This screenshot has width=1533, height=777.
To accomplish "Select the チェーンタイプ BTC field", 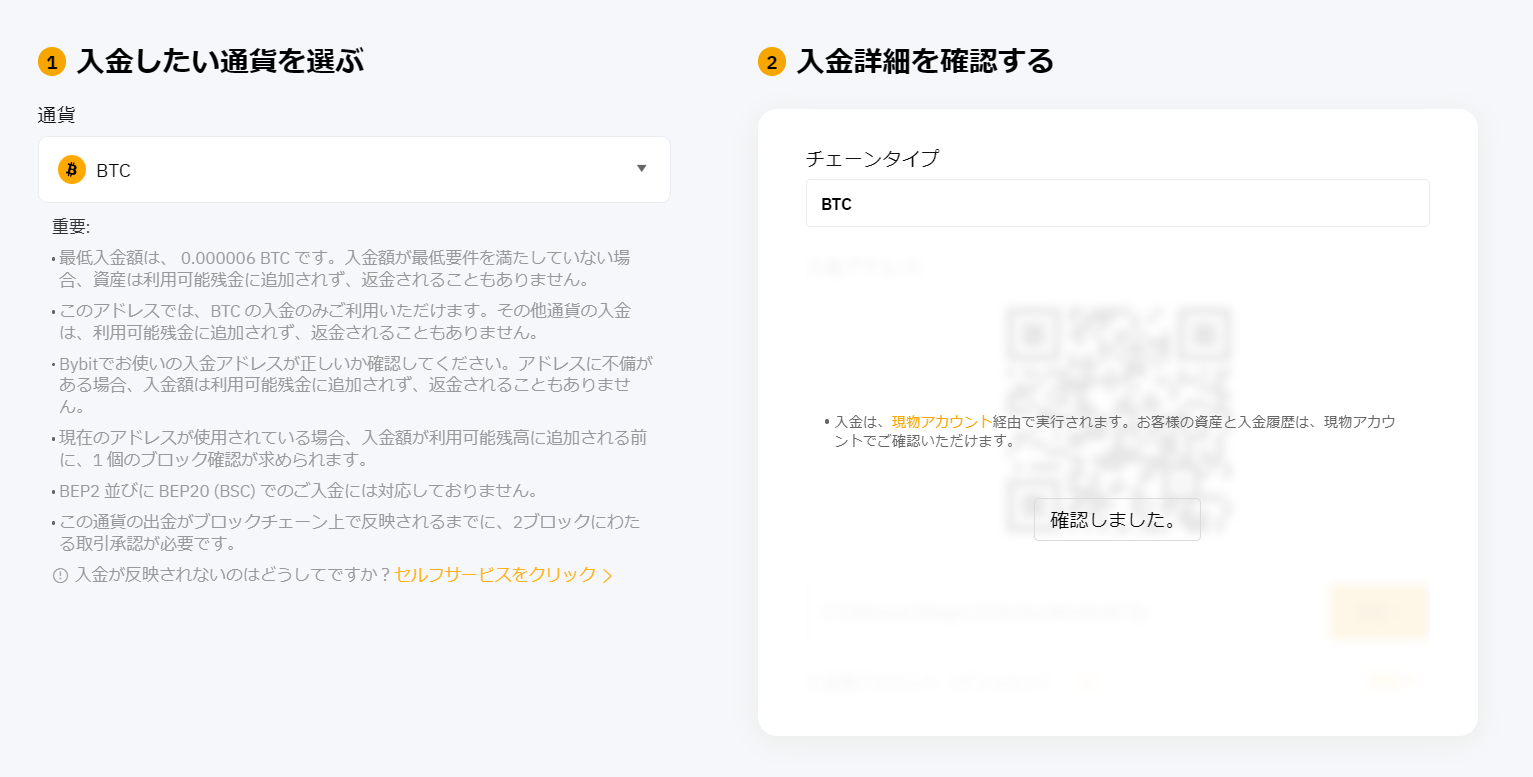I will (x=1117, y=204).
